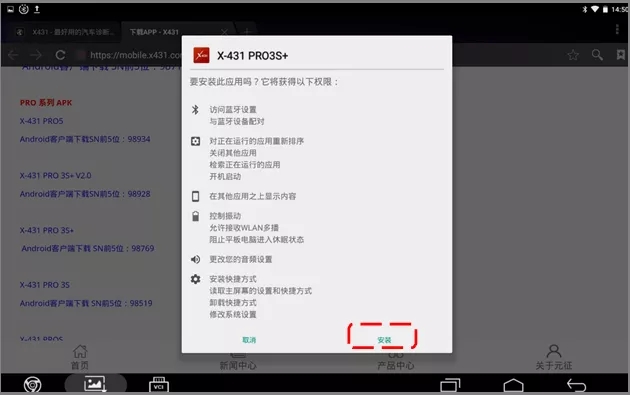Click the install shortcut gear icon

click(195, 279)
